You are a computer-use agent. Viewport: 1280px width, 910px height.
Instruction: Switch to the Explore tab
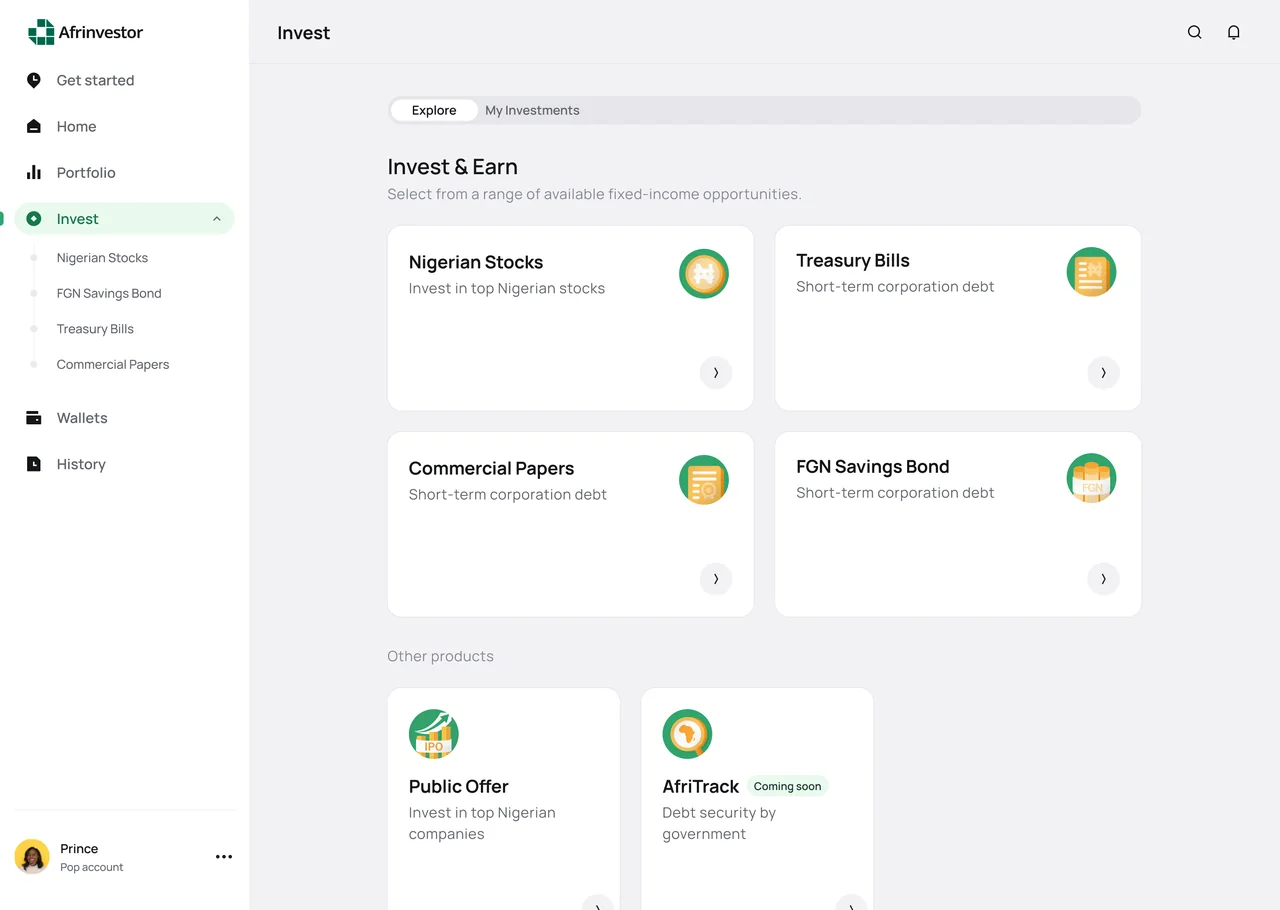tap(434, 110)
